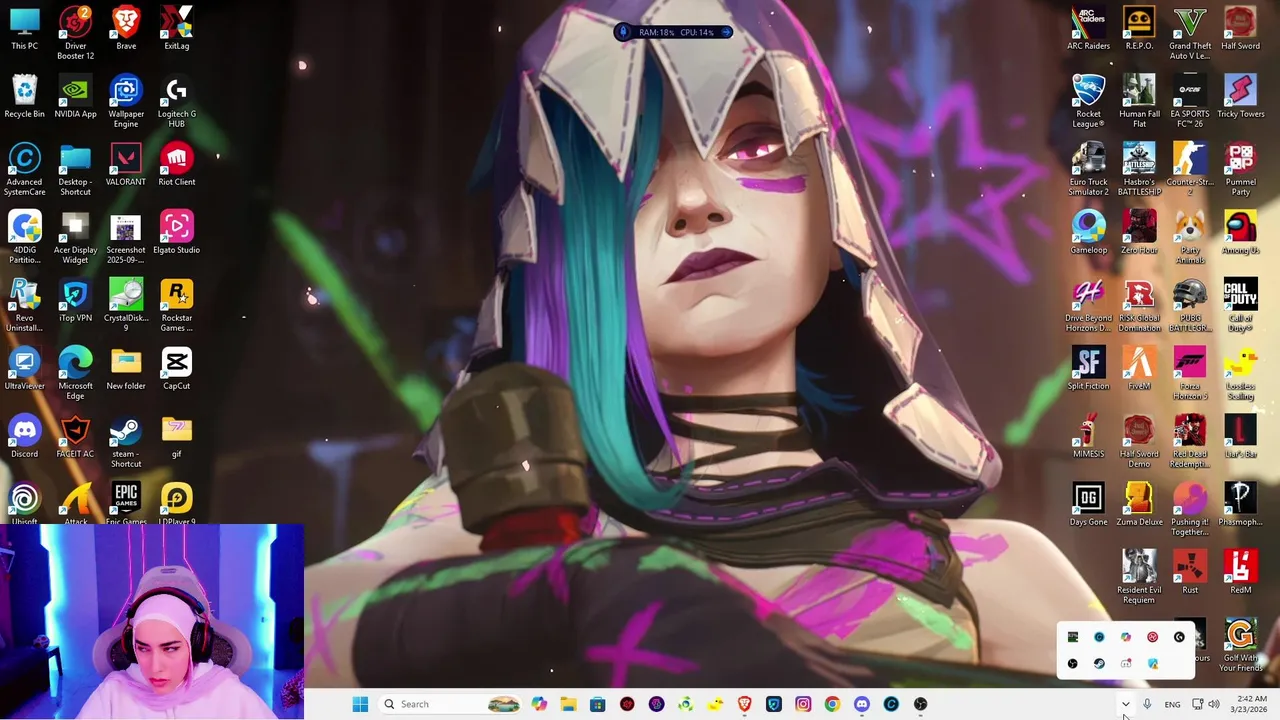Open Copilot from the taskbar

tap(539, 704)
